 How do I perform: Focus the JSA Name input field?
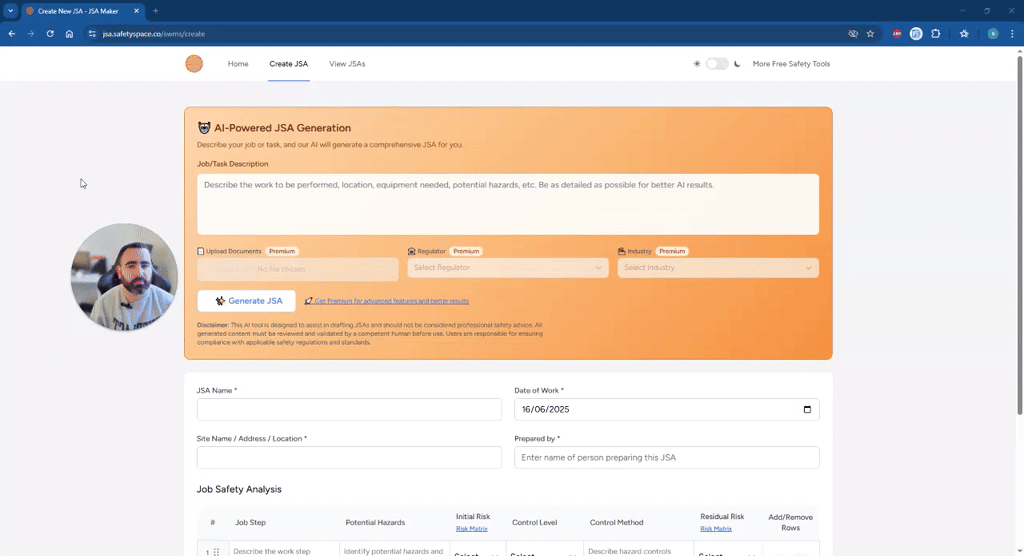tap(349, 410)
